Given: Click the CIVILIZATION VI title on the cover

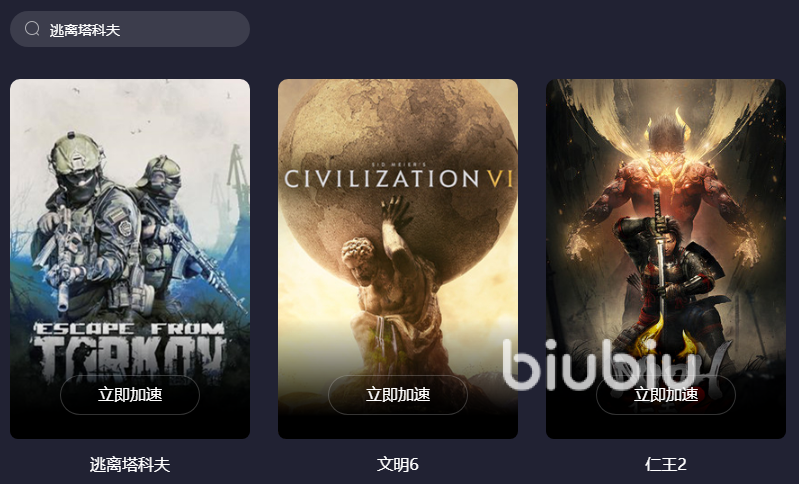Looking at the screenshot, I should 398,178.
